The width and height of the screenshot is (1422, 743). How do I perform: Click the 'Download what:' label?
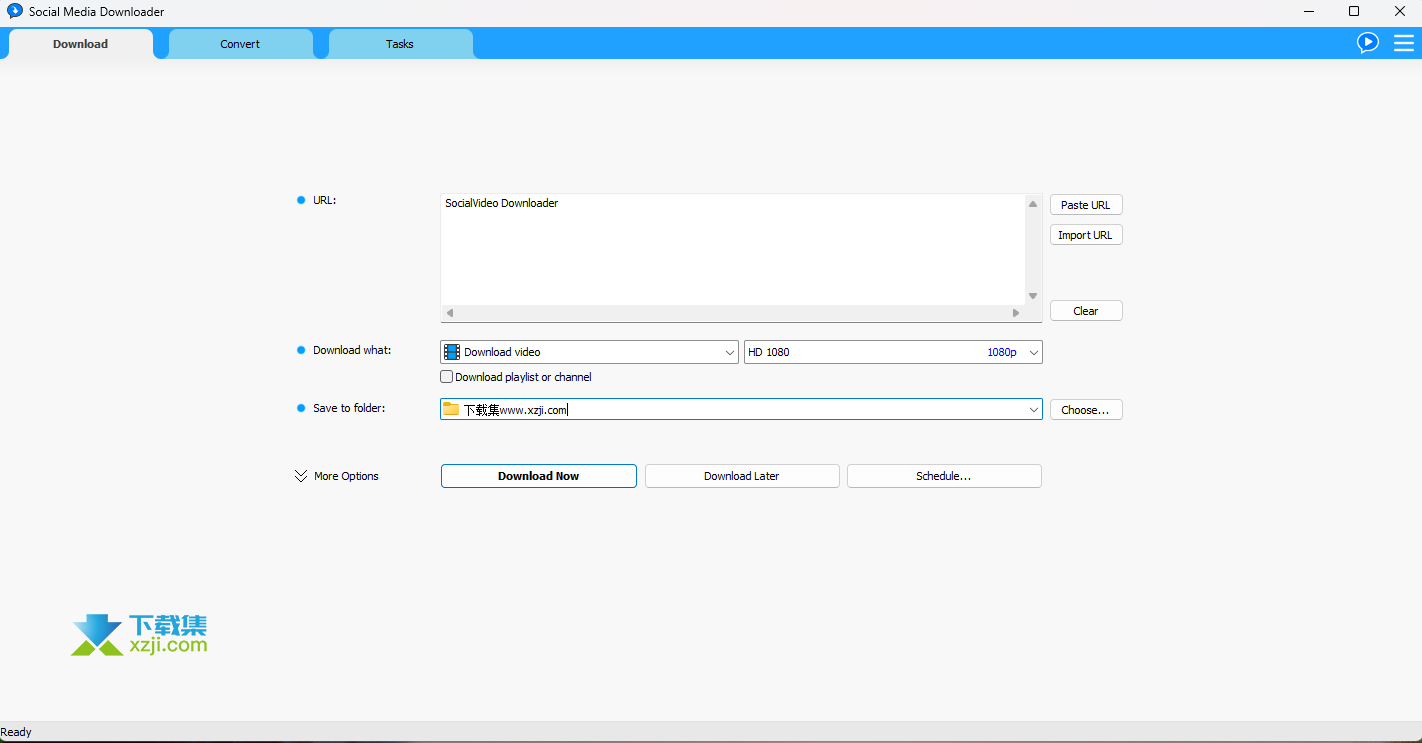click(352, 350)
